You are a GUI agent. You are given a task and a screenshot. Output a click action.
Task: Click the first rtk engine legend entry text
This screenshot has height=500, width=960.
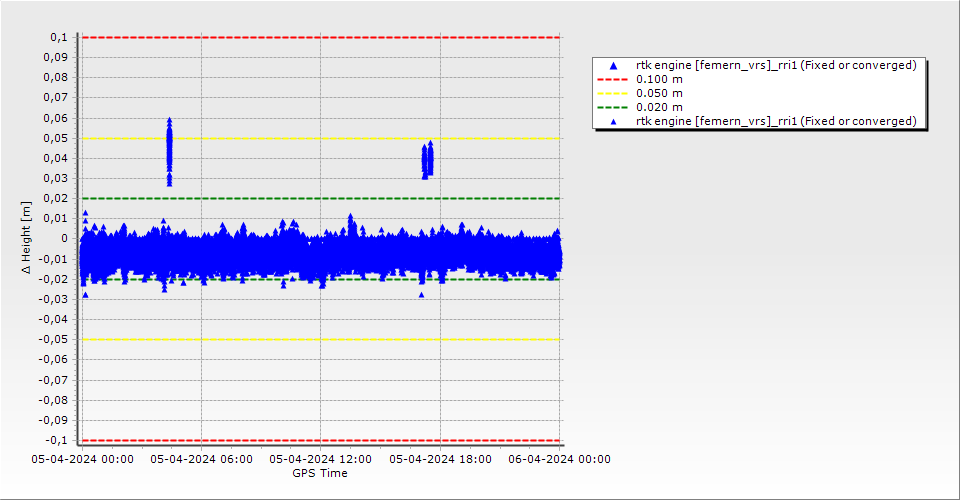coord(776,65)
